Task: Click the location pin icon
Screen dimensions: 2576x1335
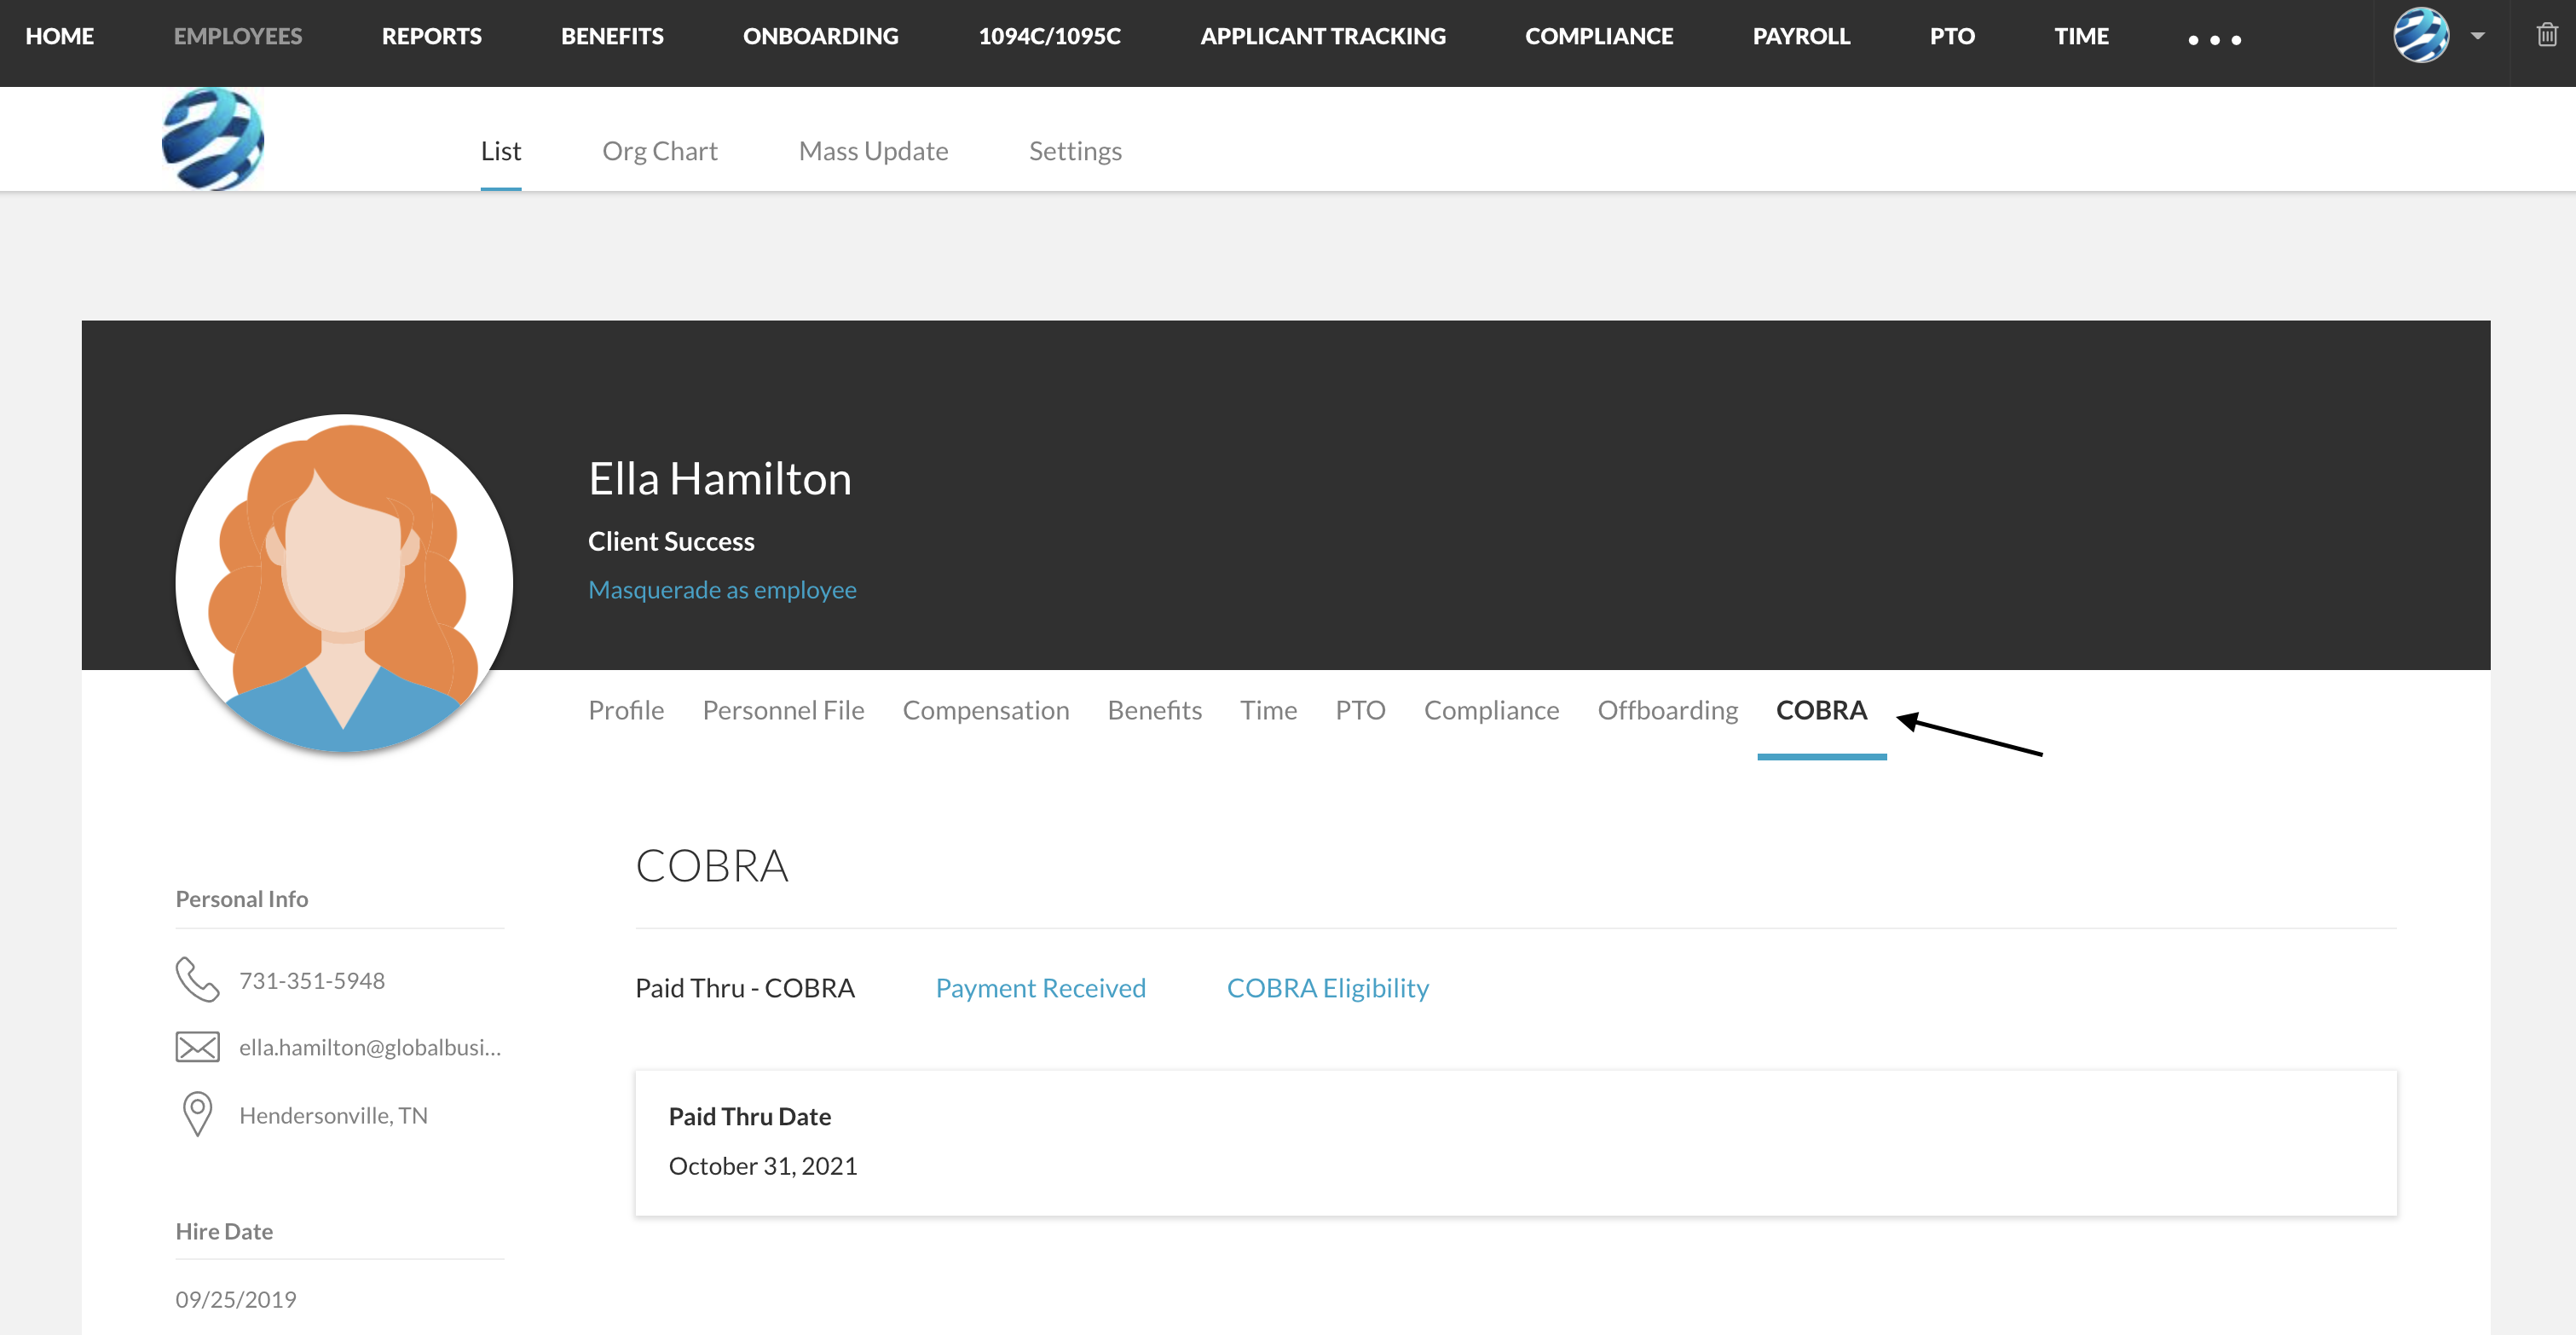Action: point(197,1114)
